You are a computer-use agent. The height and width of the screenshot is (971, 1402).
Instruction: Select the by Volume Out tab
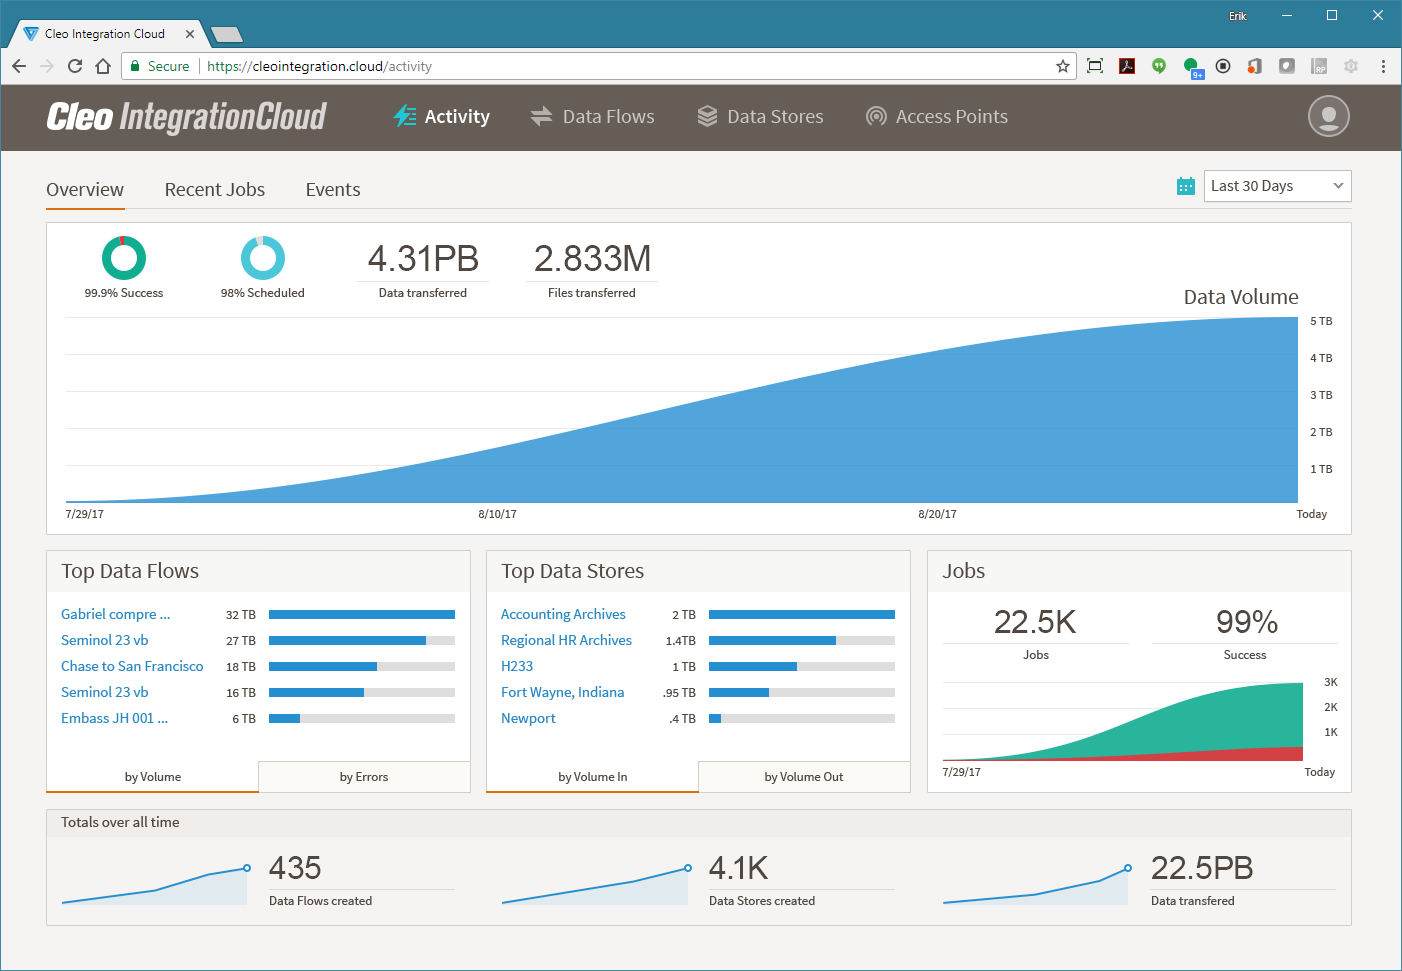804,777
